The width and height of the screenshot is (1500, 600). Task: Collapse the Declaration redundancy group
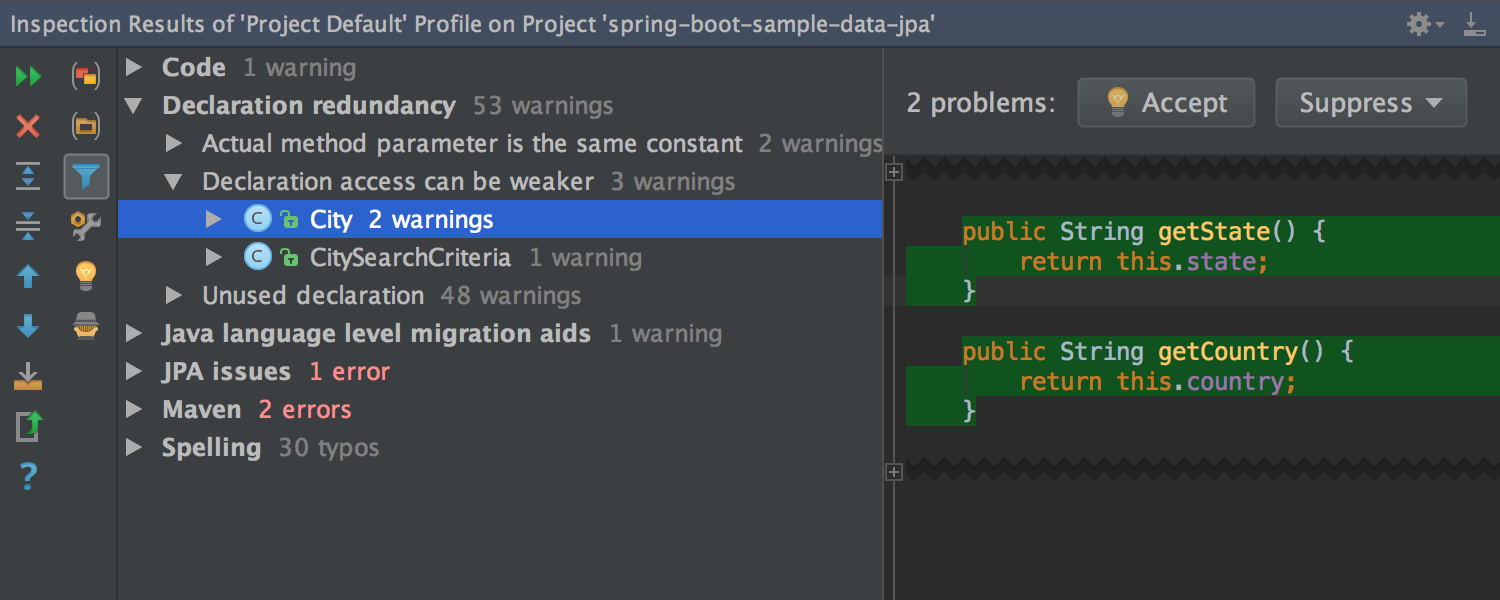click(x=134, y=106)
